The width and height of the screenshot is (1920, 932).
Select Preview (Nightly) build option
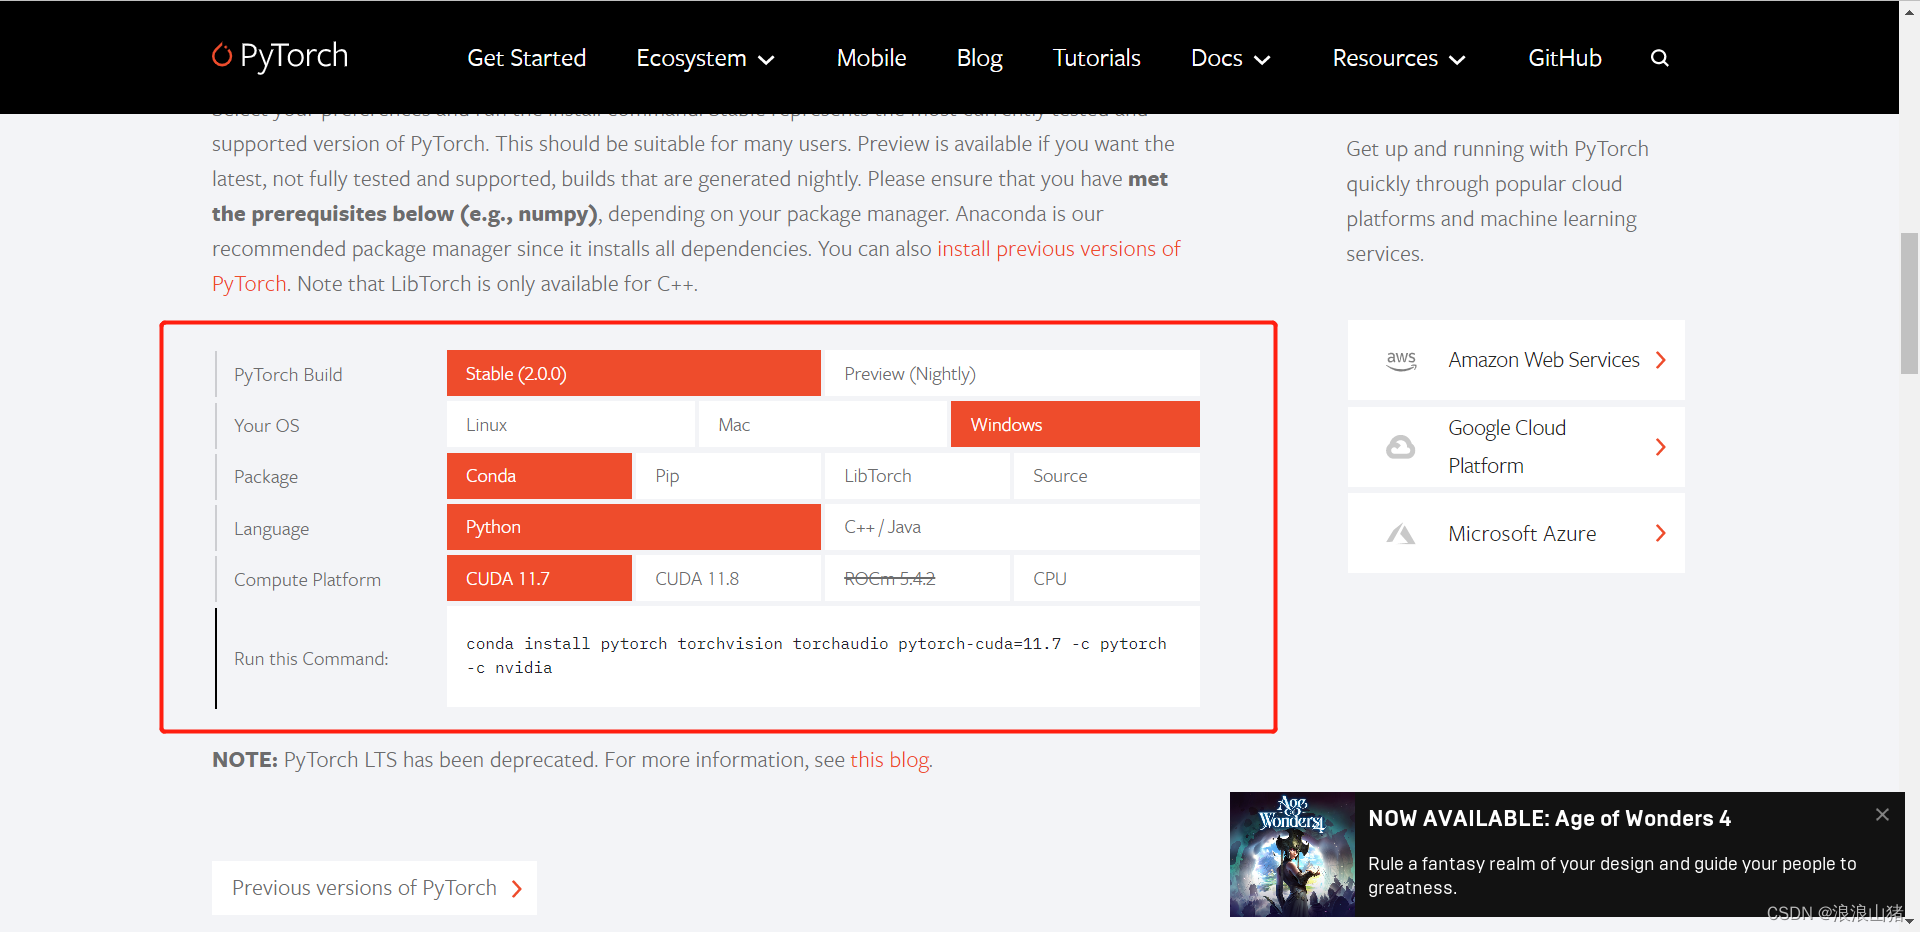coord(1012,373)
